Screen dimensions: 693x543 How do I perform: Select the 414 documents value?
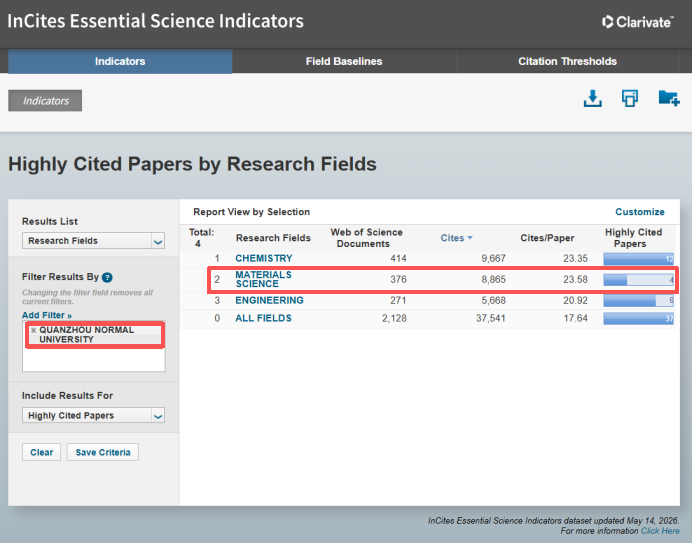398,258
